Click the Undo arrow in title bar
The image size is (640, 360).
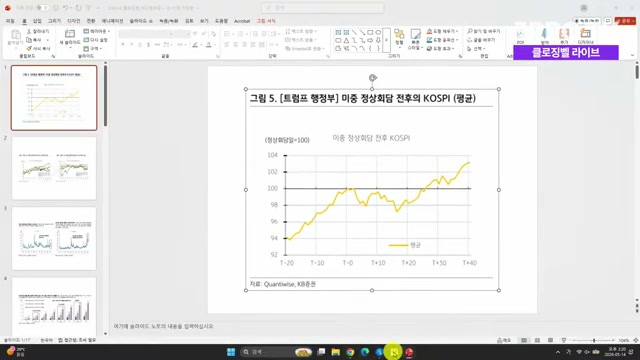tap(66, 8)
